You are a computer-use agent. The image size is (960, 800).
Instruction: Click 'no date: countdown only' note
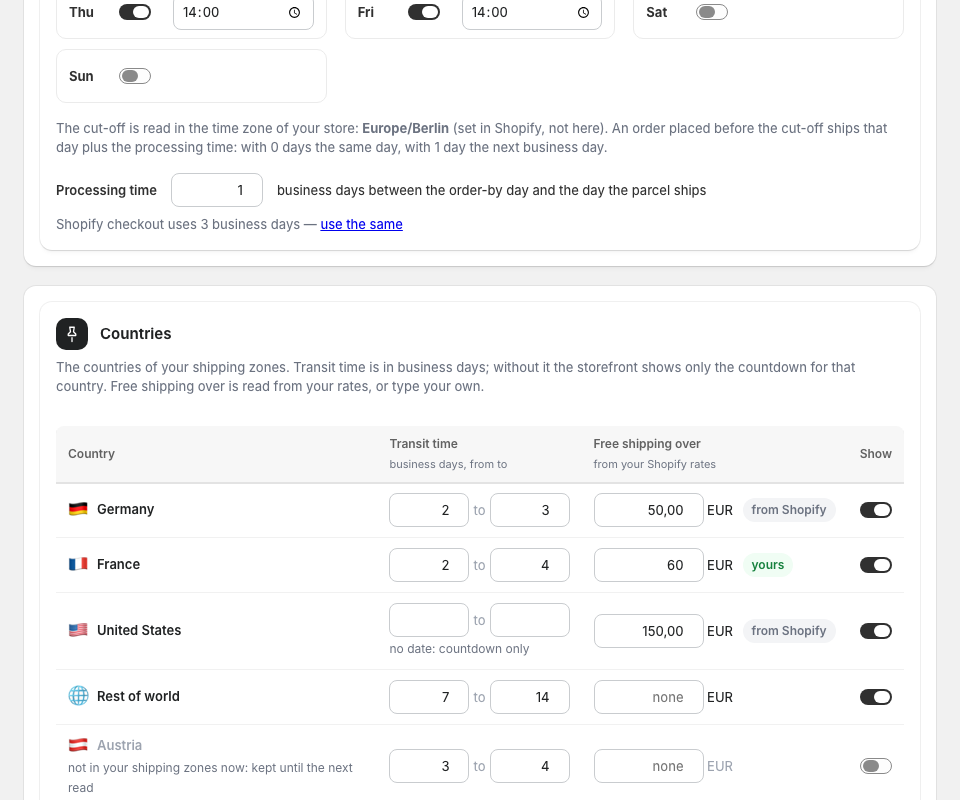[459, 649]
